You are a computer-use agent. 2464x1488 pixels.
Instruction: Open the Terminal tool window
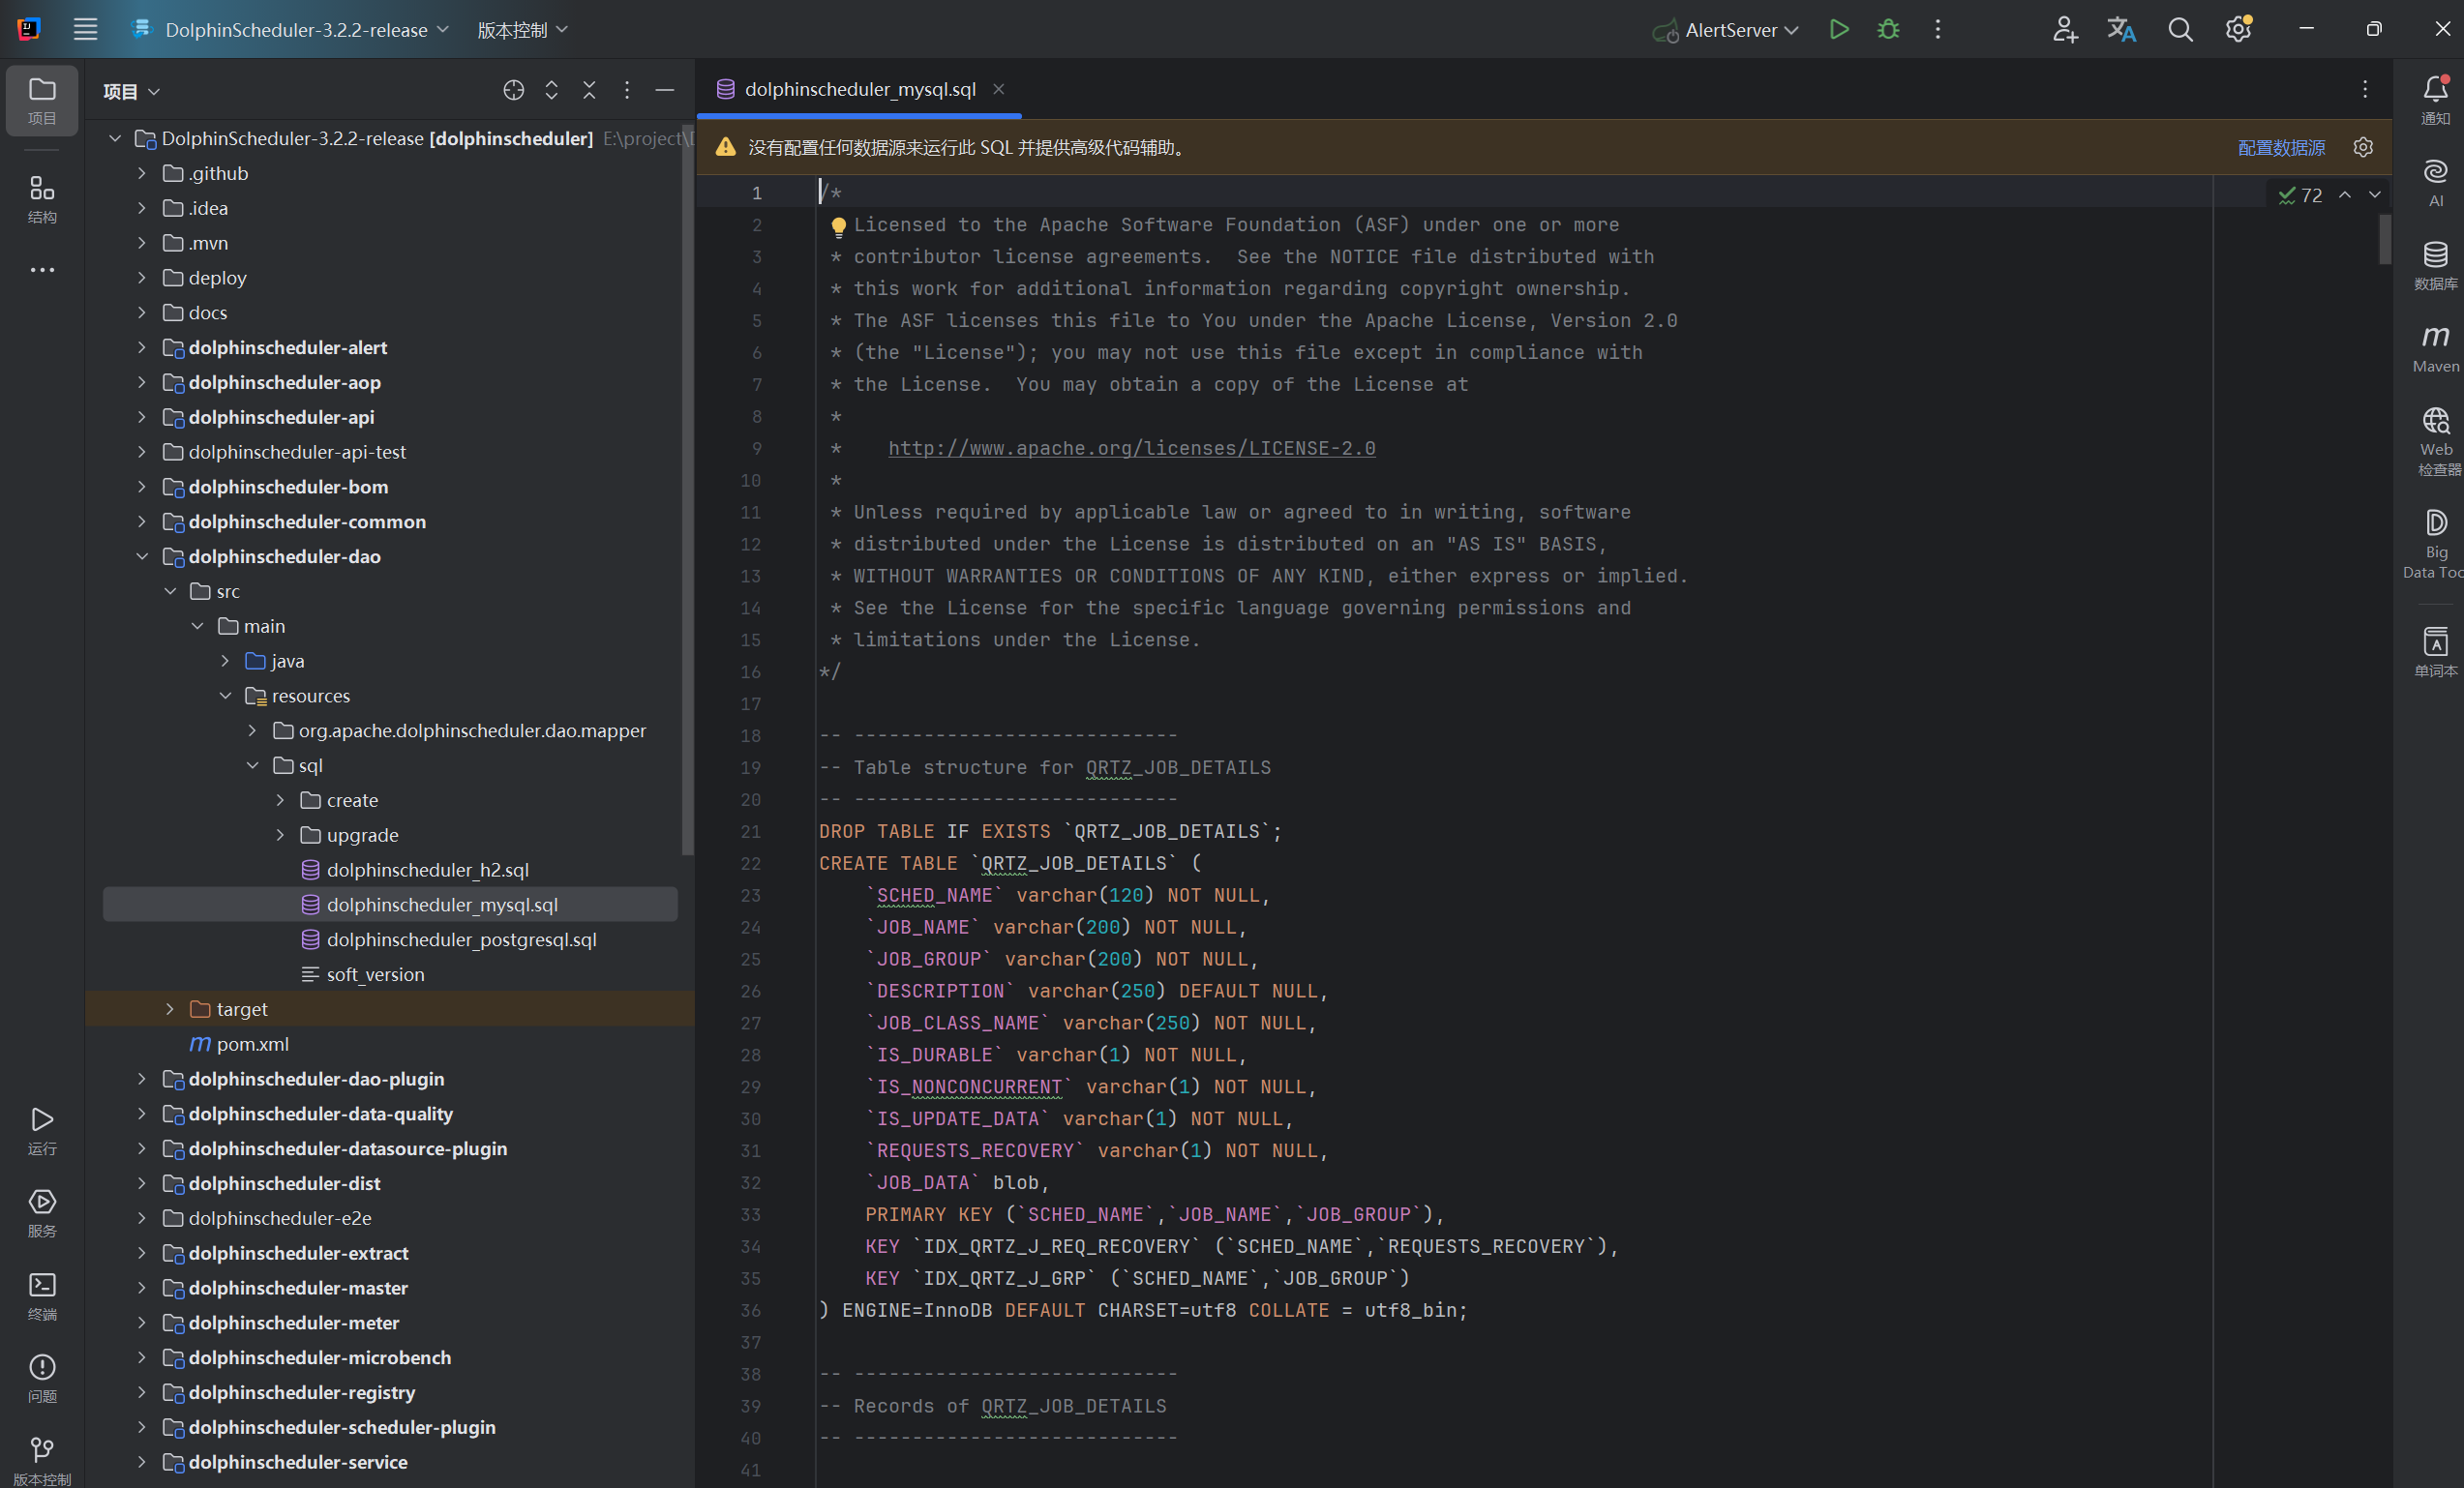click(x=42, y=1291)
